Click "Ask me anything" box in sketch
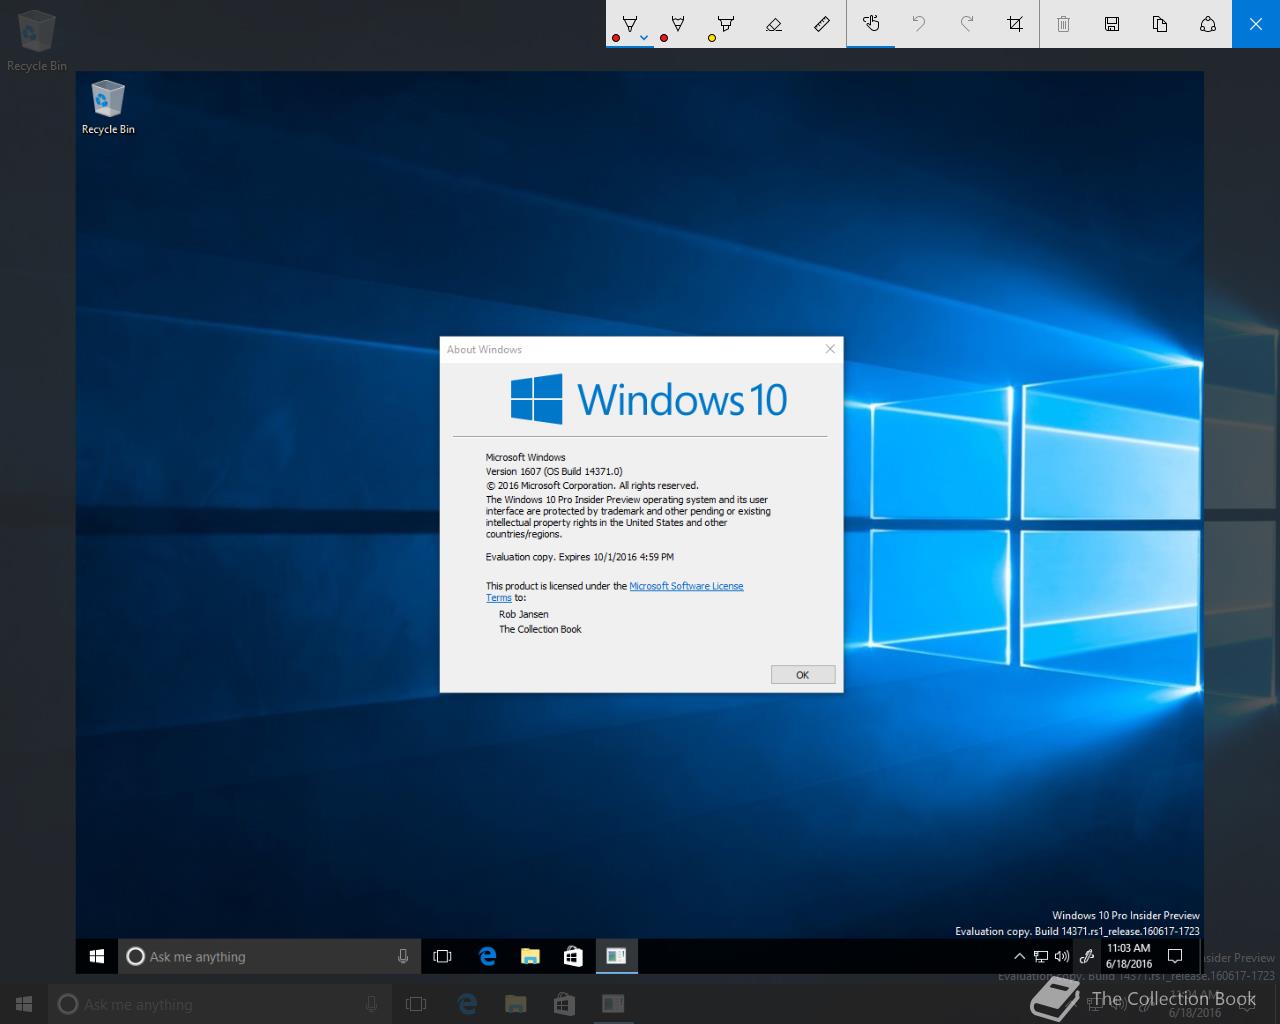Image resolution: width=1280 pixels, height=1024 pixels. [x=269, y=956]
